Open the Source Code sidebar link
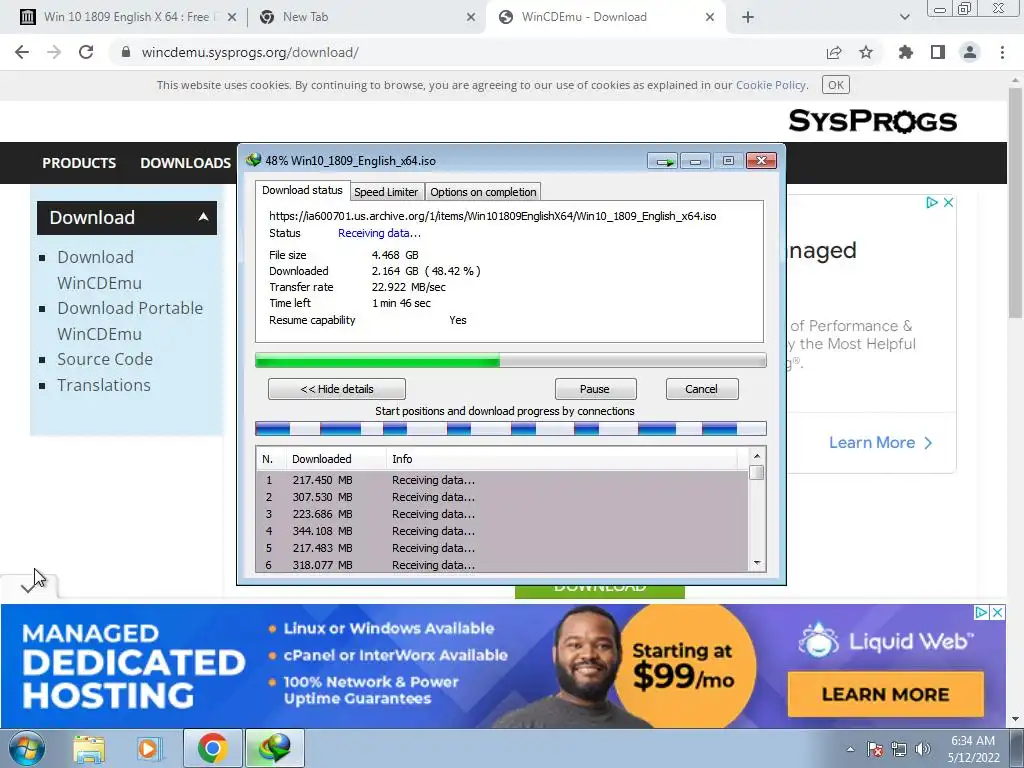 tap(105, 359)
